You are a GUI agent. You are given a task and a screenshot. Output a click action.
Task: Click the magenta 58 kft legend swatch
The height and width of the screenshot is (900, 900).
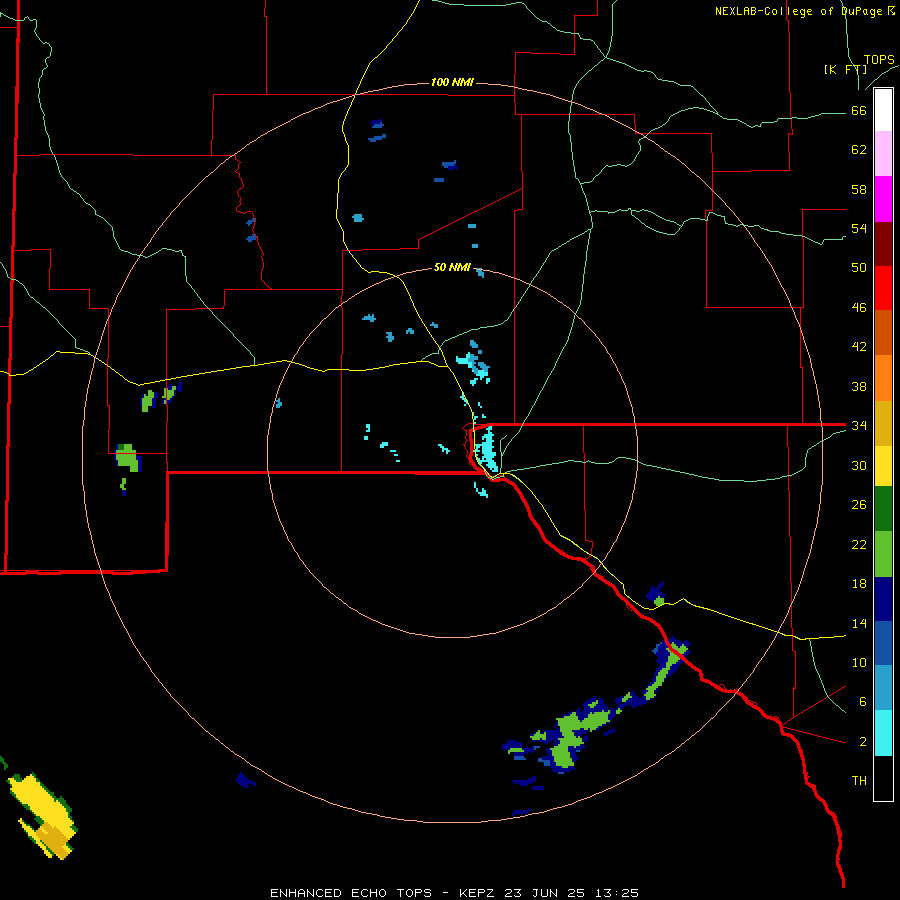[x=883, y=199]
